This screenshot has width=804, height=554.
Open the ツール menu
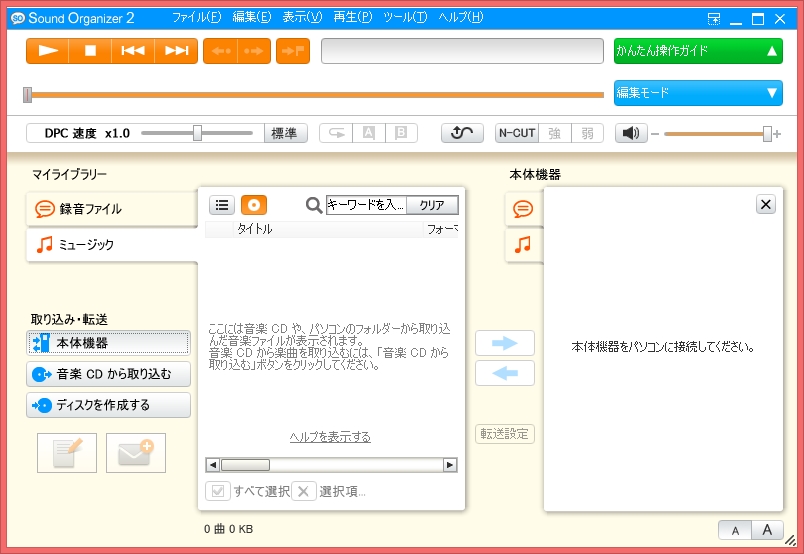click(405, 17)
